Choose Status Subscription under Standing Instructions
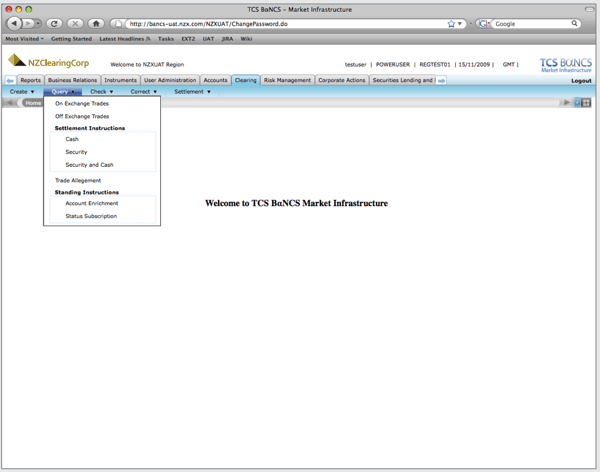Screen dimensions: 600x472 [91, 216]
